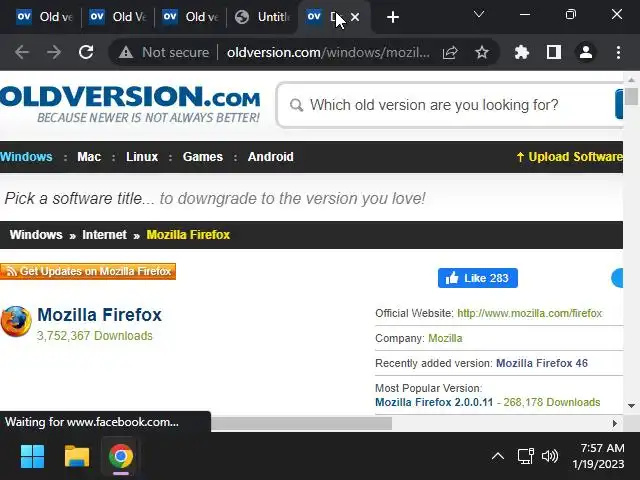
Task: Click the Not secure warning icon
Action: pyautogui.click(x=126, y=52)
